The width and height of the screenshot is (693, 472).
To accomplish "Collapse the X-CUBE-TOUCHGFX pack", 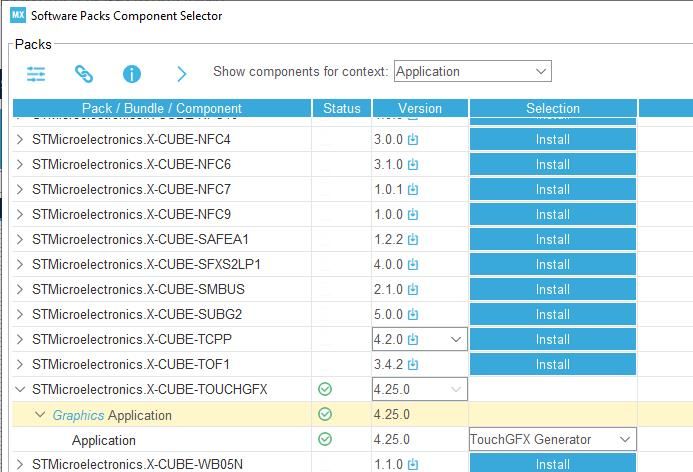I will pos(20,389).
